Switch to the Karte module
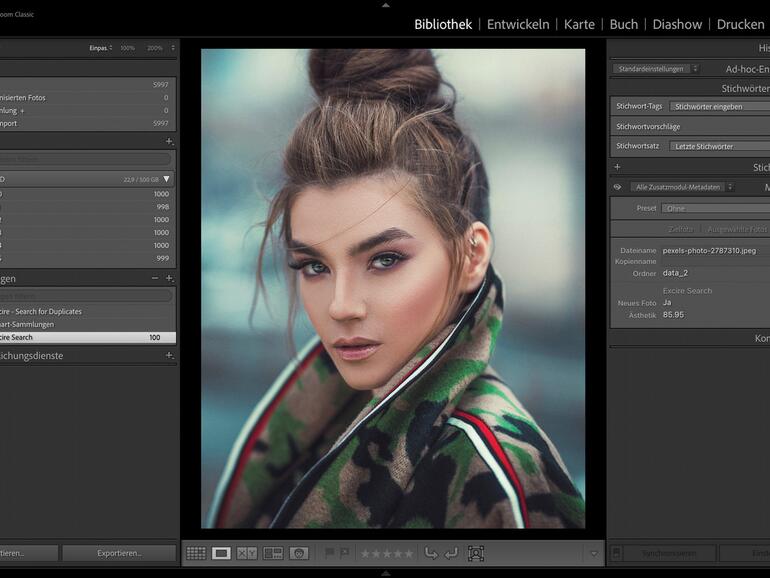The width and height of the screenshot is (770, 578). 579,24
